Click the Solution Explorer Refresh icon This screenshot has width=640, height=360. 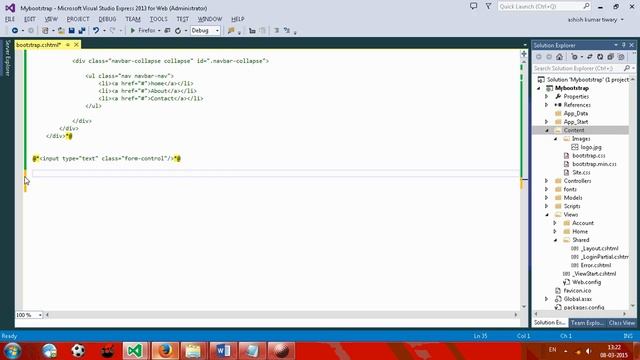600,57
